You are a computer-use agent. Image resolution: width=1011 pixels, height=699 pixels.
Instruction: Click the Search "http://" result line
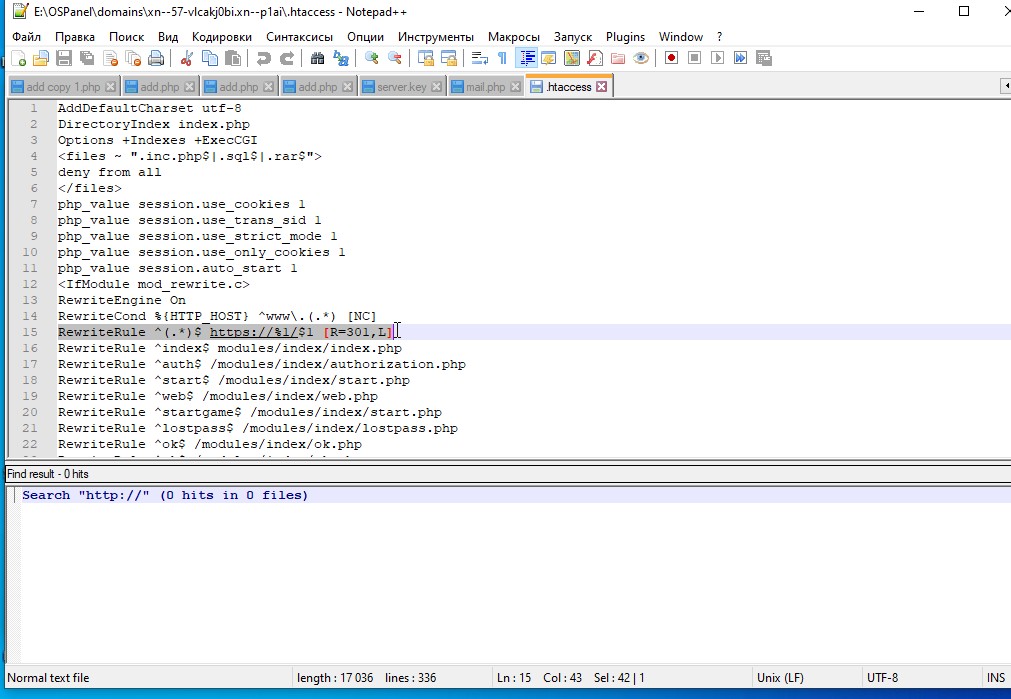[165, 495]
